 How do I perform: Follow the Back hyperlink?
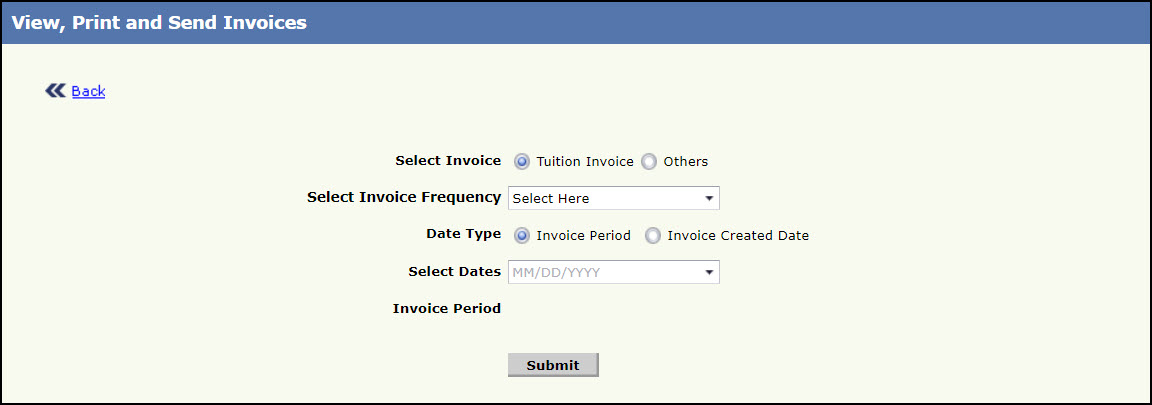coord(88,91)
